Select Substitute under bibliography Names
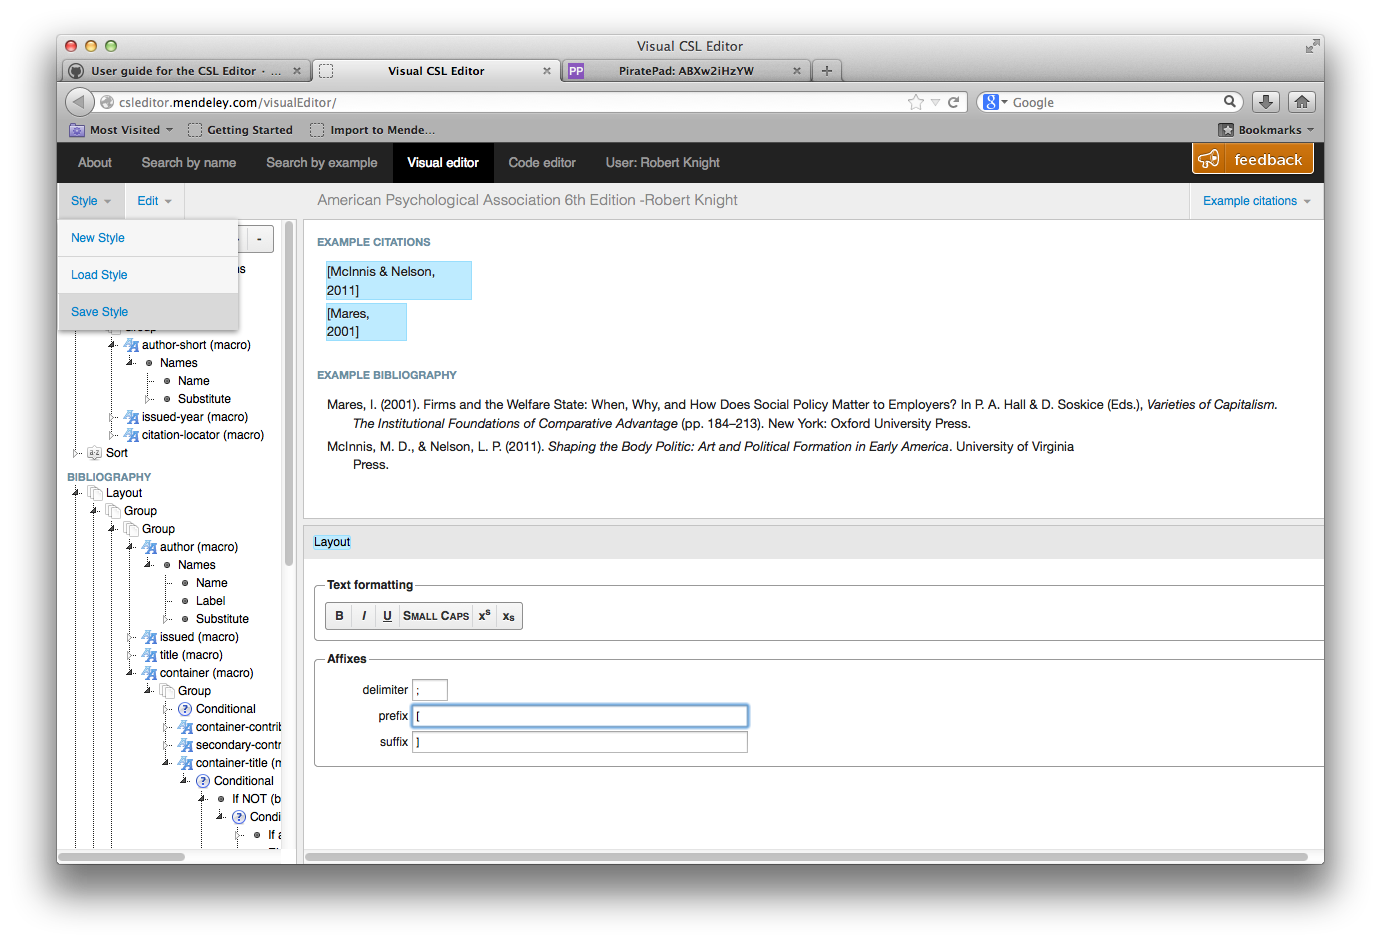Viewport: 1381px width, 943px height. [222, 619]
